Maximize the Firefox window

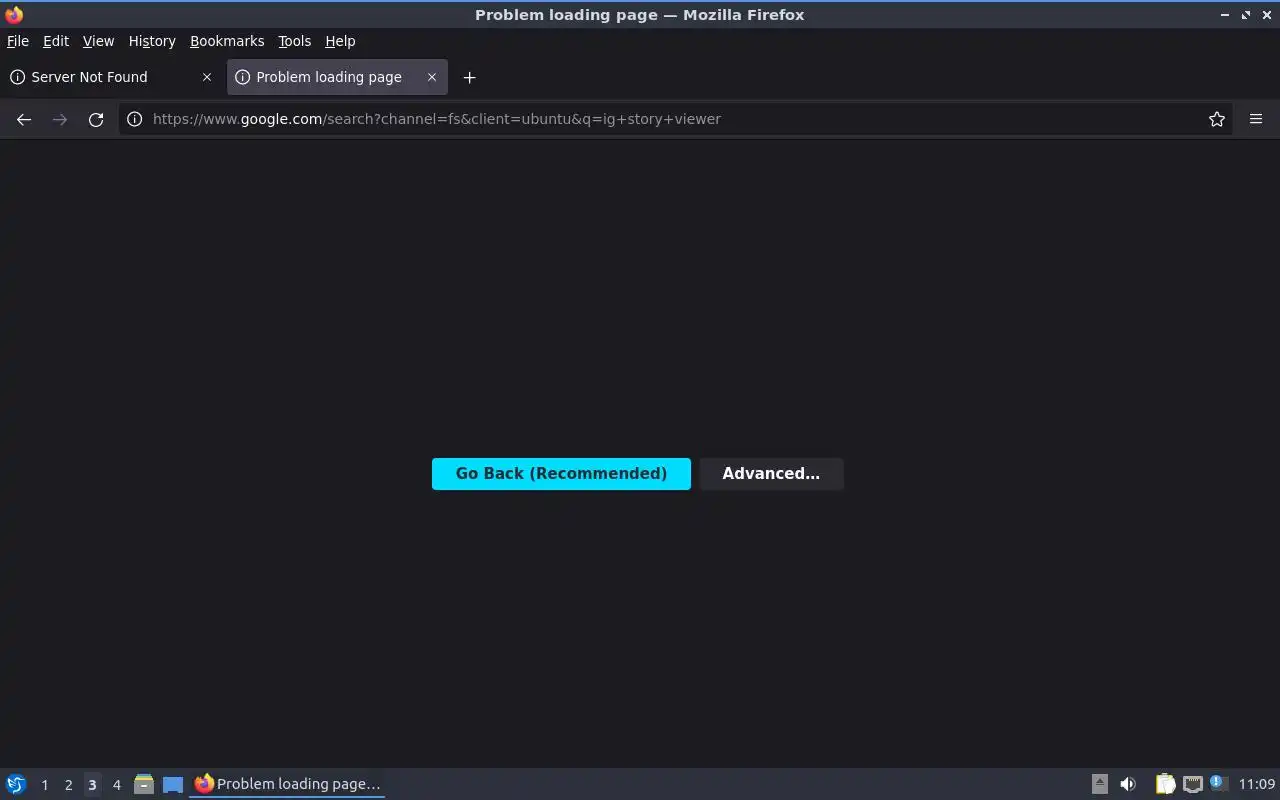[1246, 15]
